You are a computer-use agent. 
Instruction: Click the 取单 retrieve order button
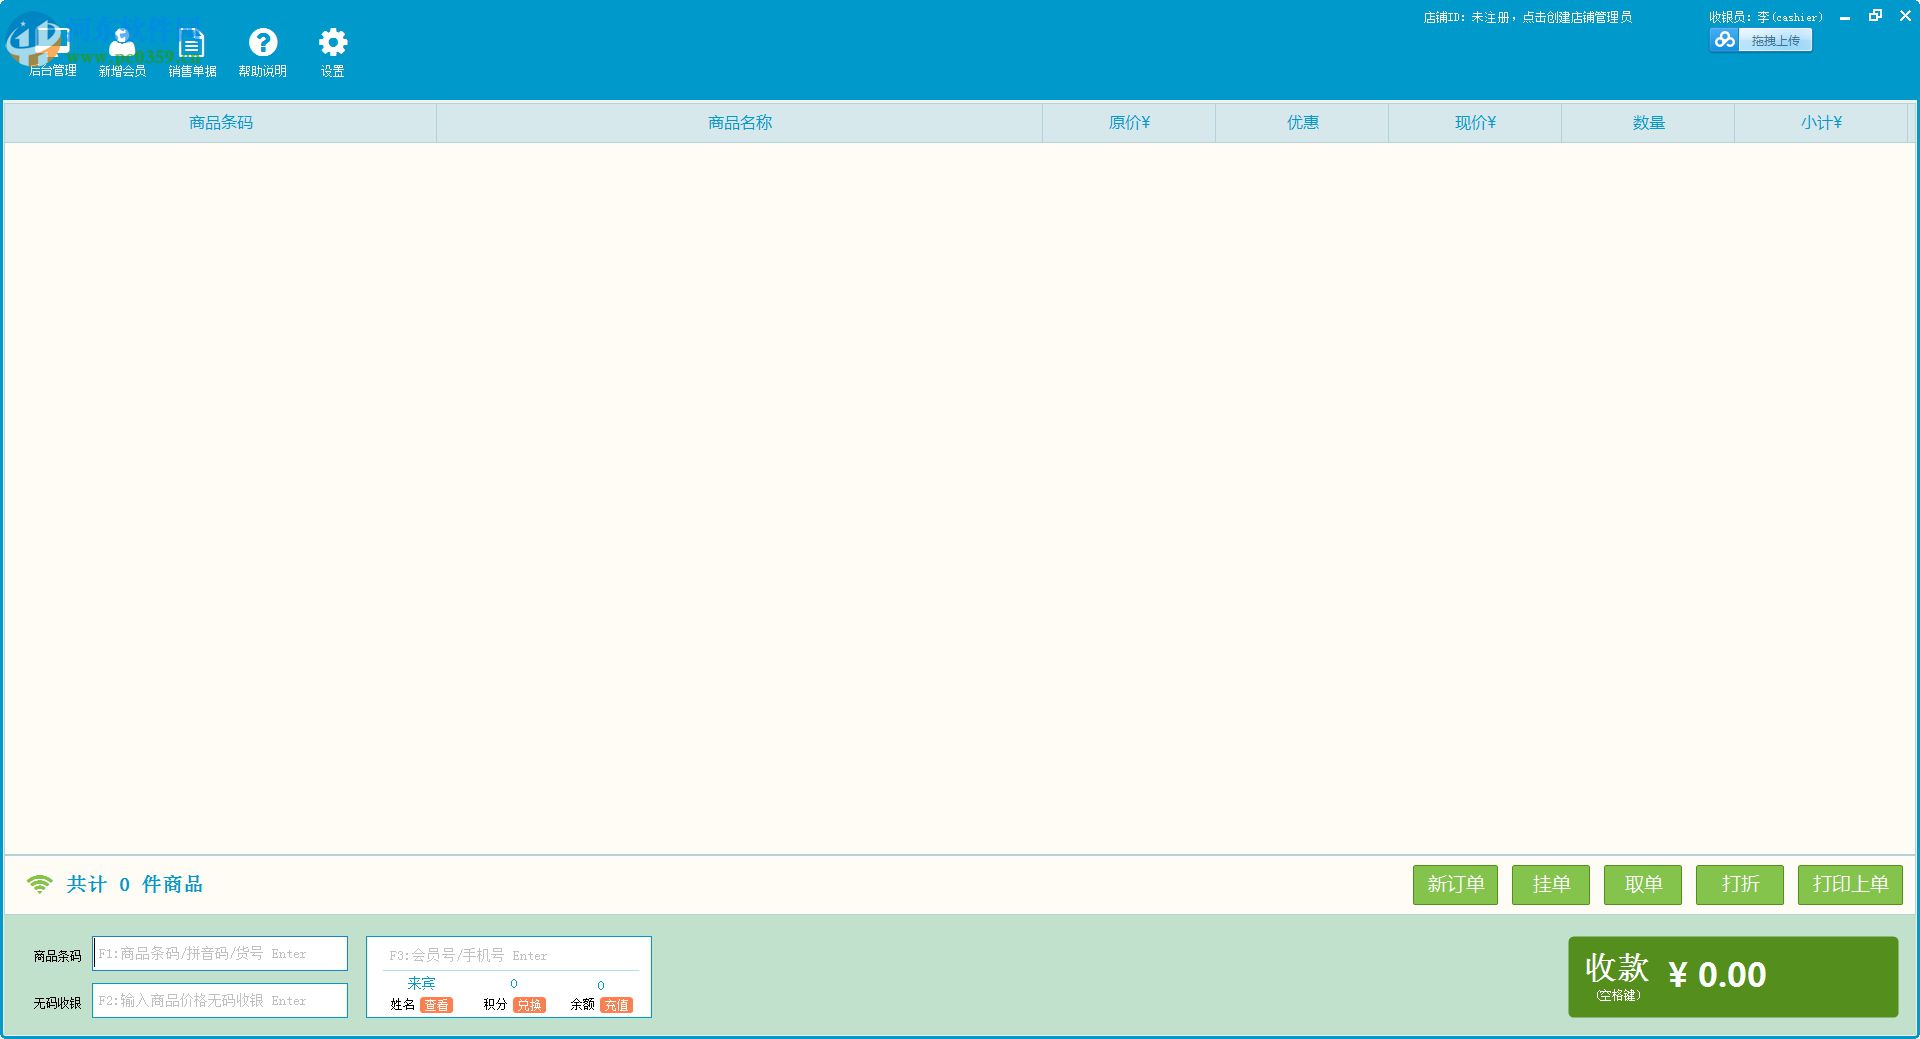[1643, 885]
